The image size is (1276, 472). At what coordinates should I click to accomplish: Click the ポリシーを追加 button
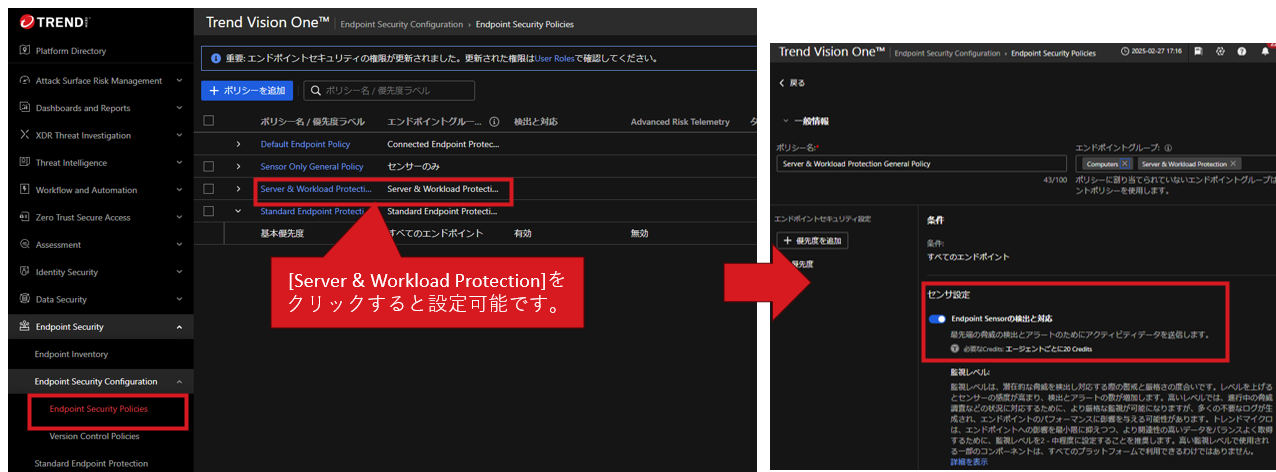(248, 90)
